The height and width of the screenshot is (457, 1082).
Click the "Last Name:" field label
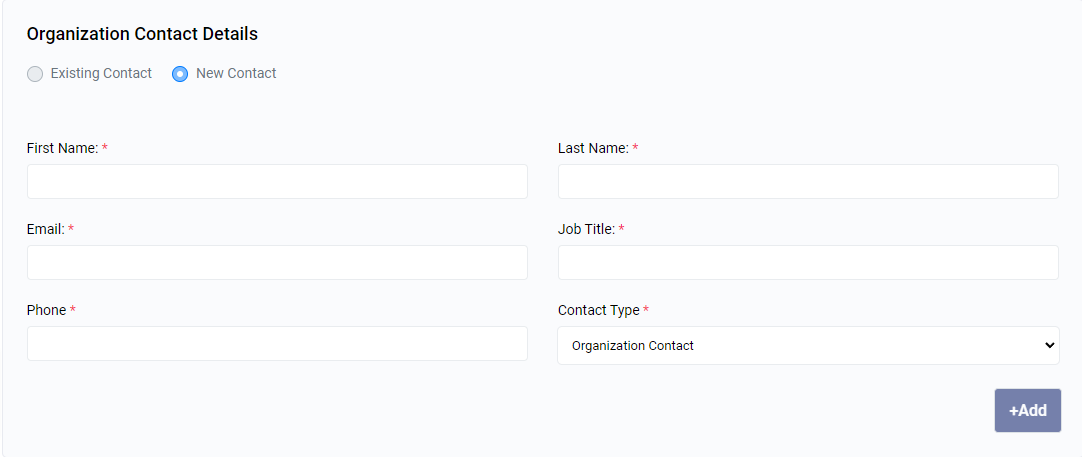click(x=593, y=148)
